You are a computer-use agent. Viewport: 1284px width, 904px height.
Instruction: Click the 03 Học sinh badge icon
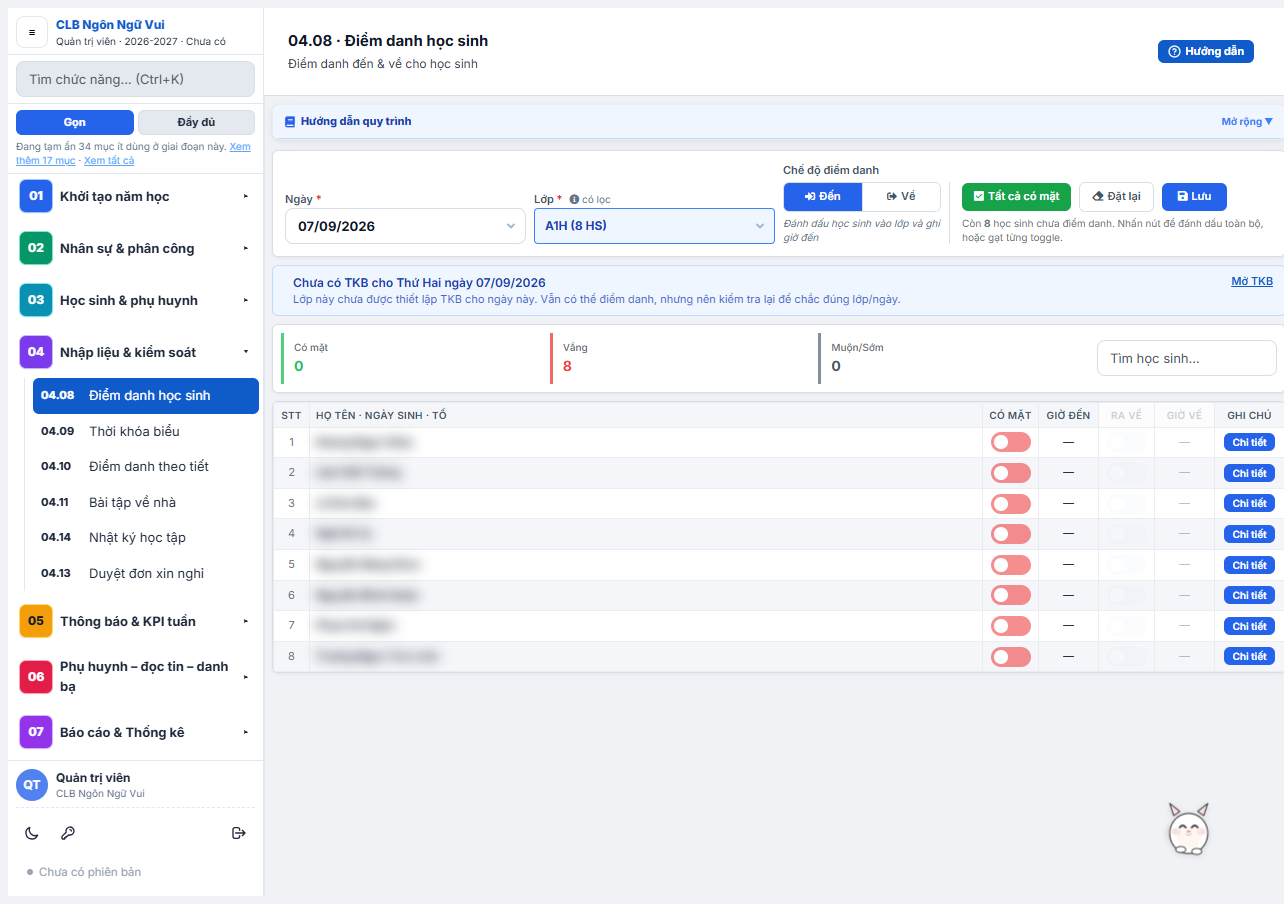coord(36,300)
